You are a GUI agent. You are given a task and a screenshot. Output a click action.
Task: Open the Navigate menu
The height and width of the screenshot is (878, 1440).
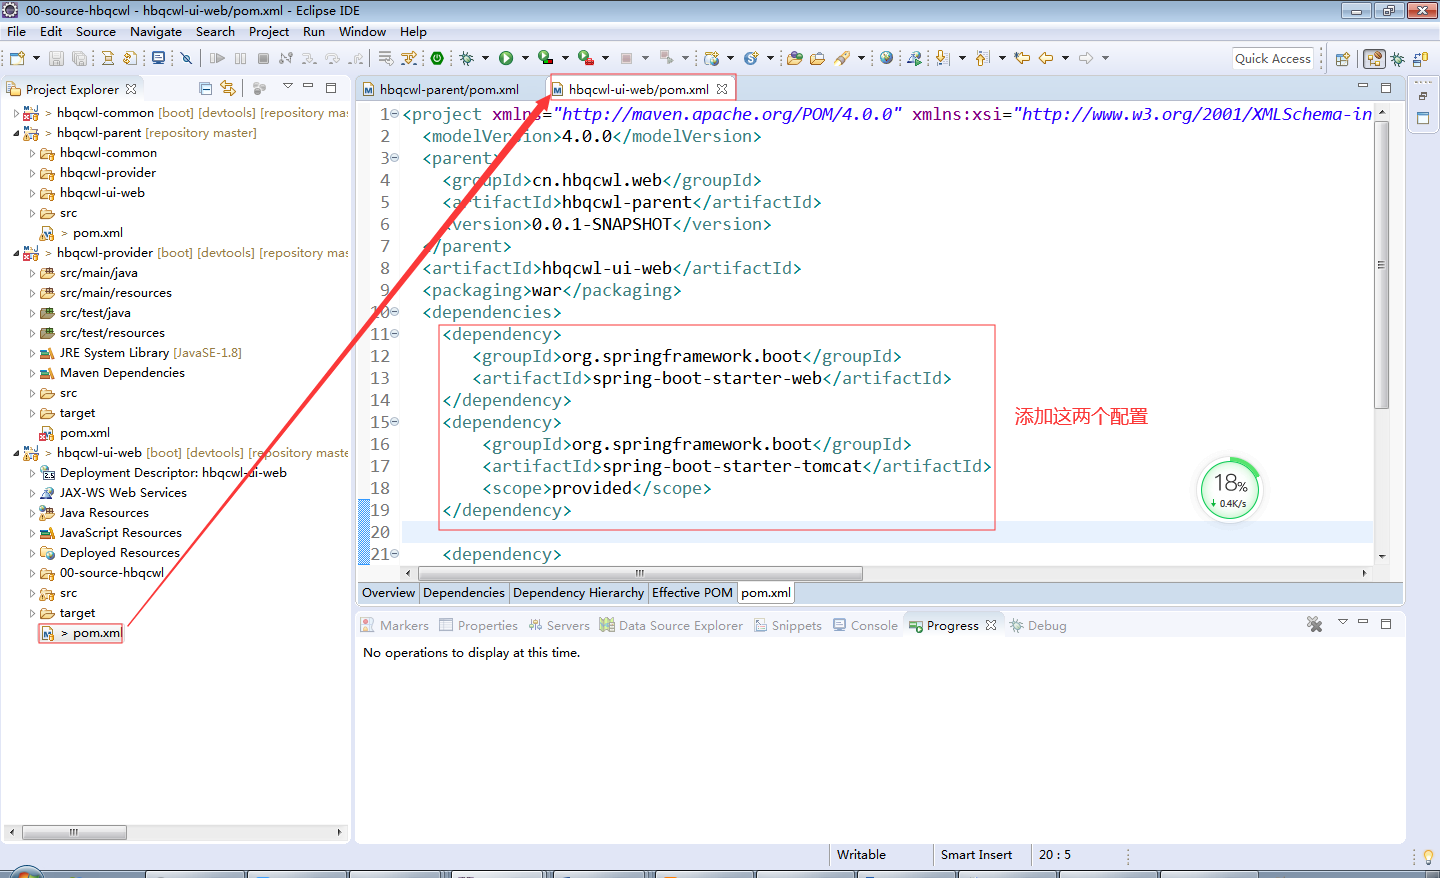tap(156, 31)
